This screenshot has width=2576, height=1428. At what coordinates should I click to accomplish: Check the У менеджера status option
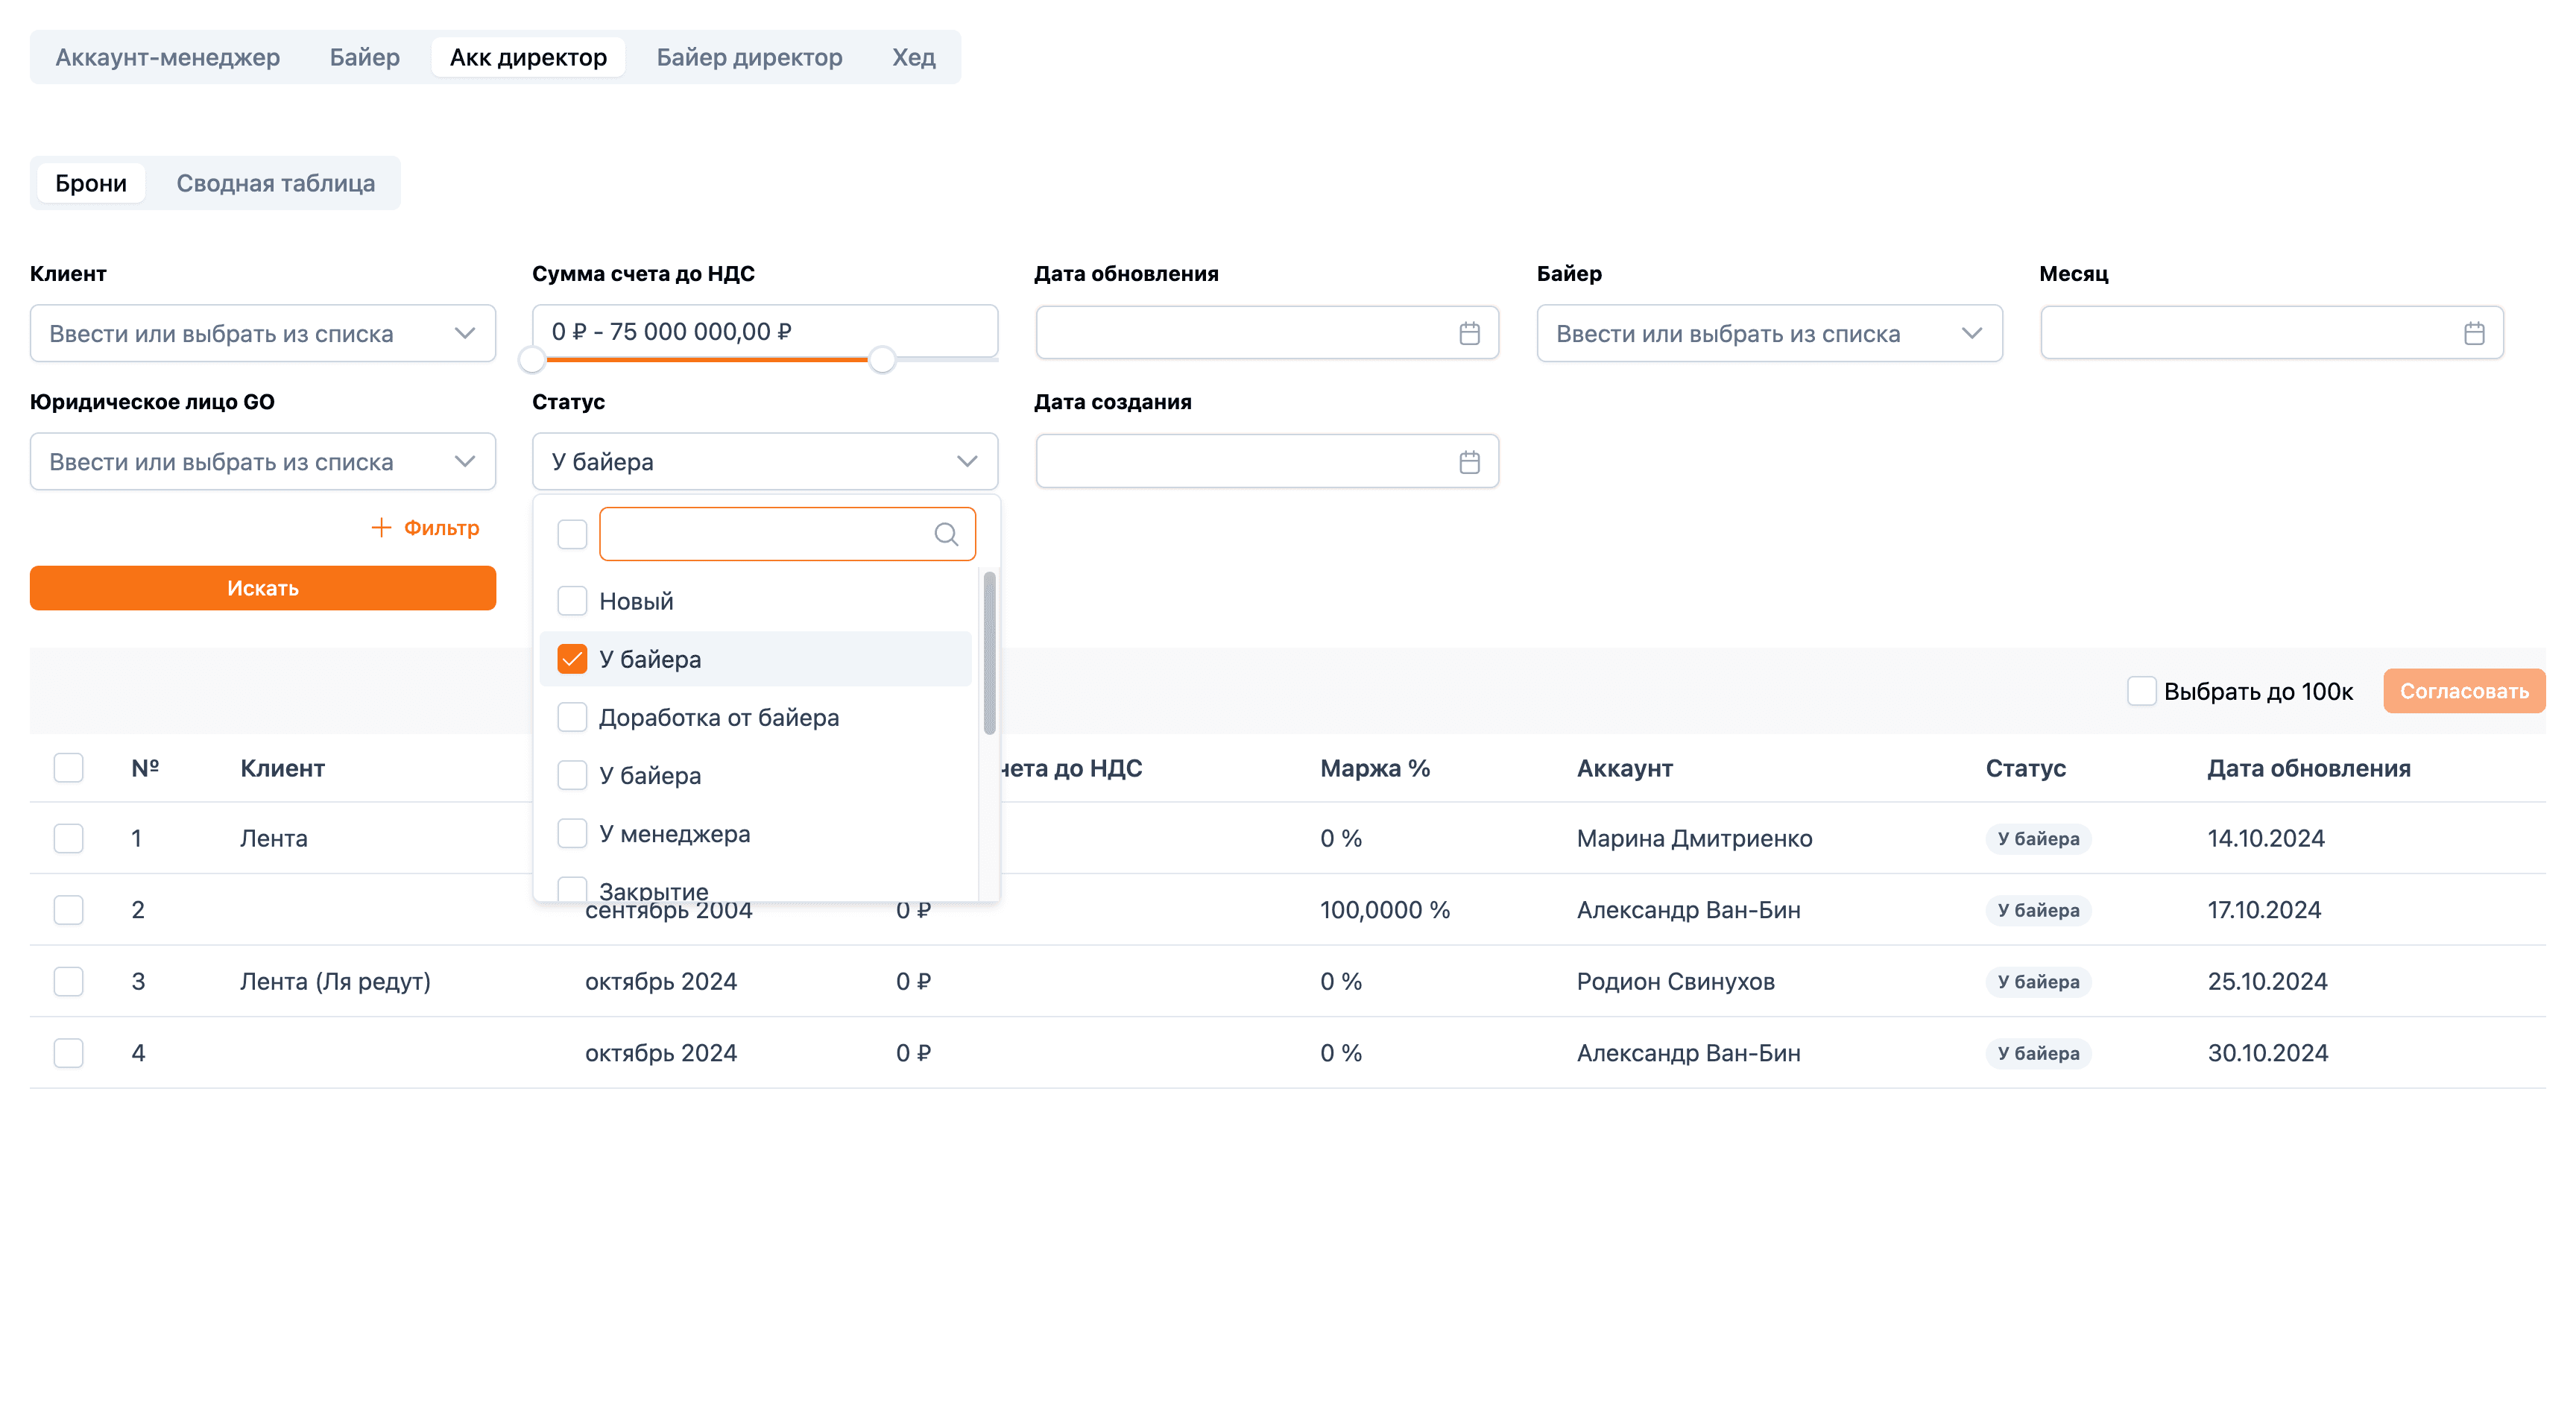coord(572,833)
